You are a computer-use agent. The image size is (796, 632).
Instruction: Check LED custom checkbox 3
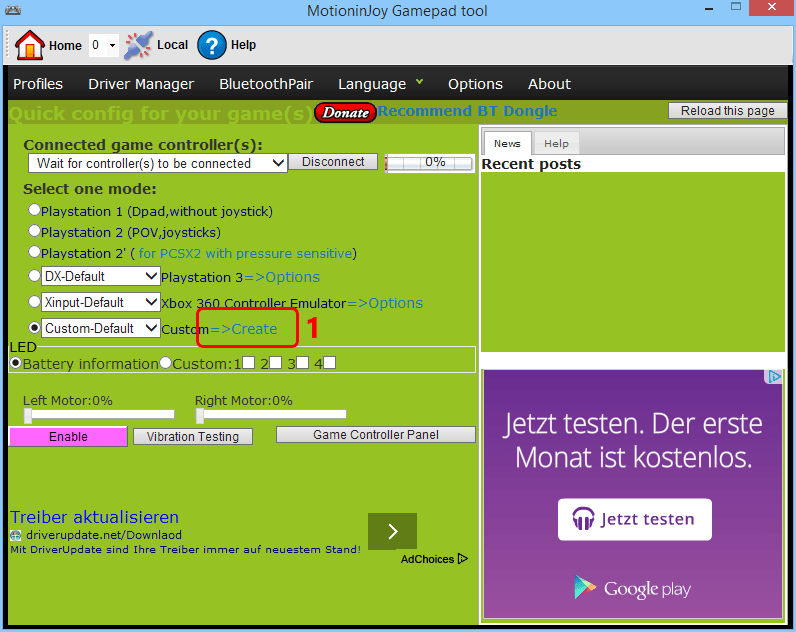[302, 362]
